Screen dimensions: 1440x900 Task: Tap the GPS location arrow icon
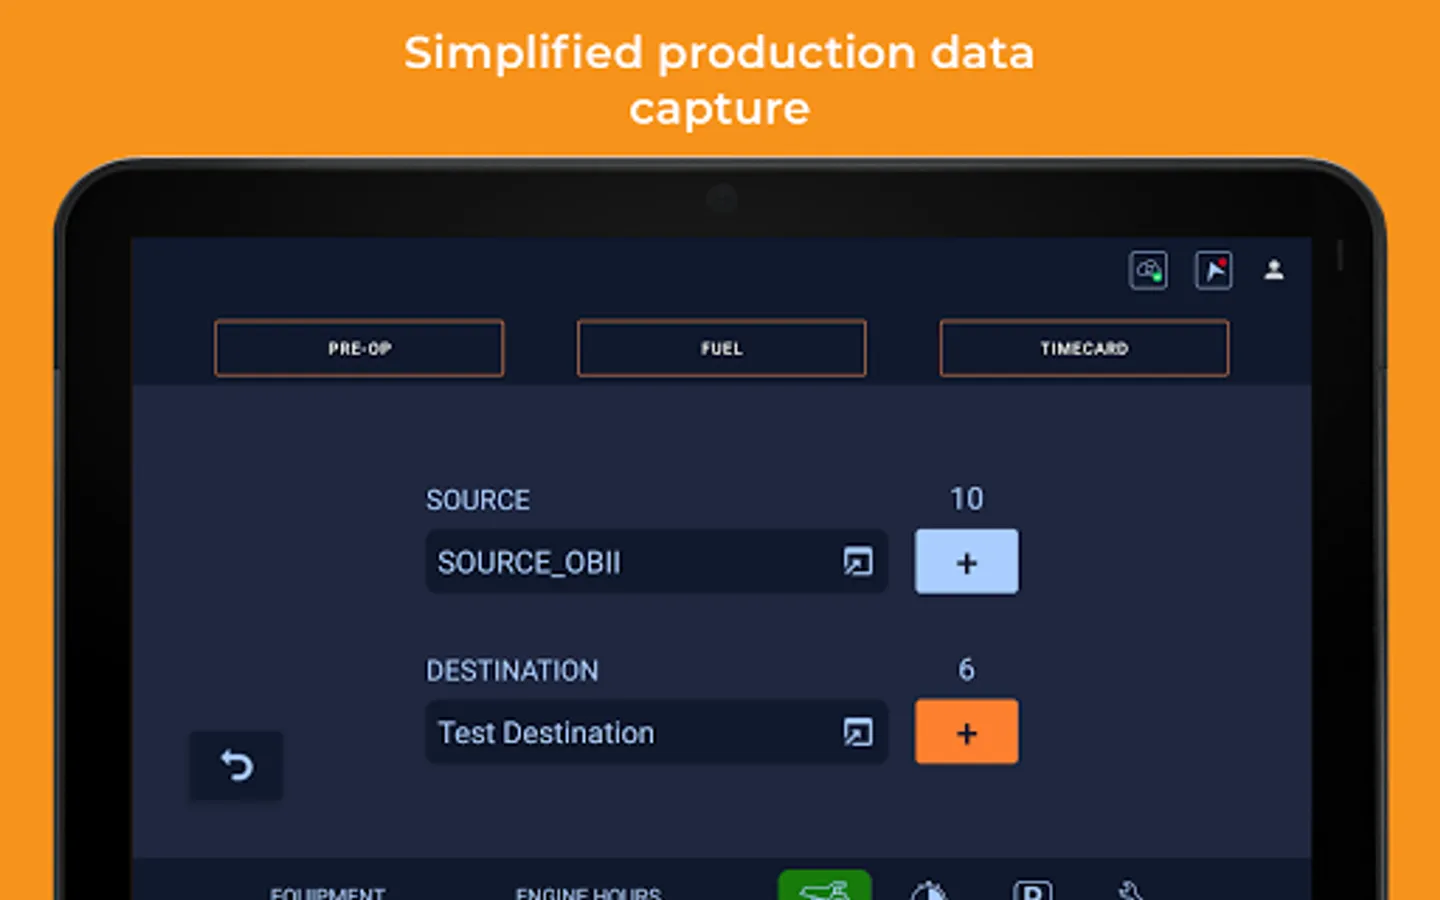(x=1213, y=271)
